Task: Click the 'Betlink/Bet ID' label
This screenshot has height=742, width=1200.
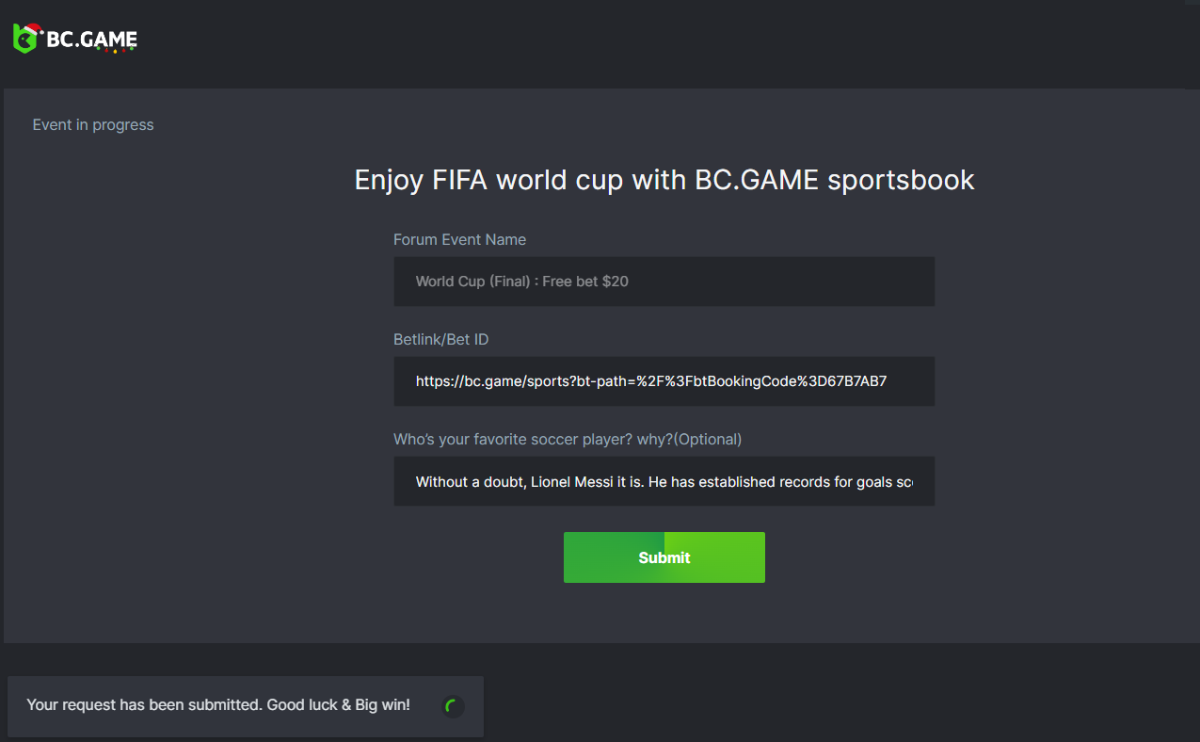Action: click(441, 340)
